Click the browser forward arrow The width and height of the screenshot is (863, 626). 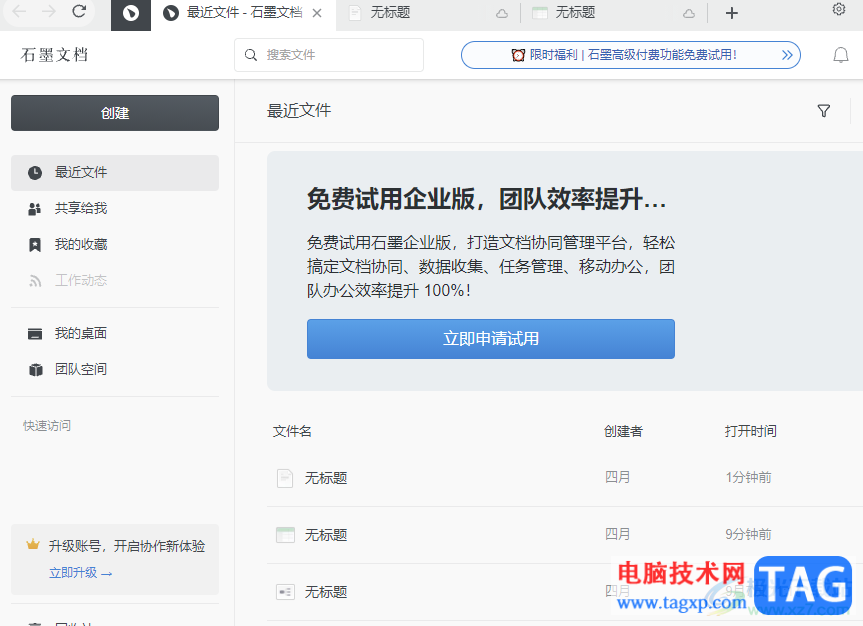[x=49, y=12]
